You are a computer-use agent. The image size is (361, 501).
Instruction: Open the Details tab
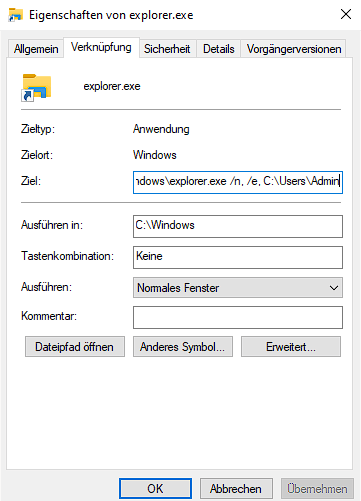218,49
